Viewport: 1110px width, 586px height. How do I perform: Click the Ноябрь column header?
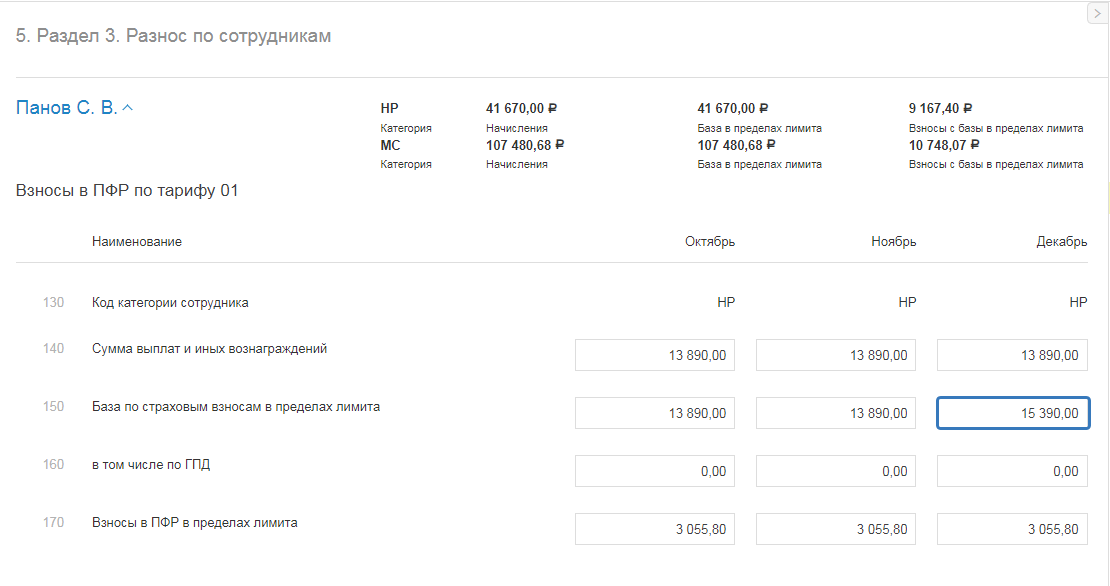click(x=893, y=242)
